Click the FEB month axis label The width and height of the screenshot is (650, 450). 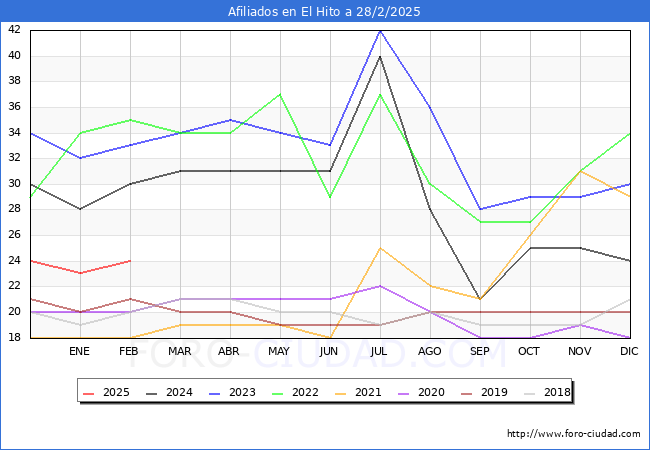(129, 351)
